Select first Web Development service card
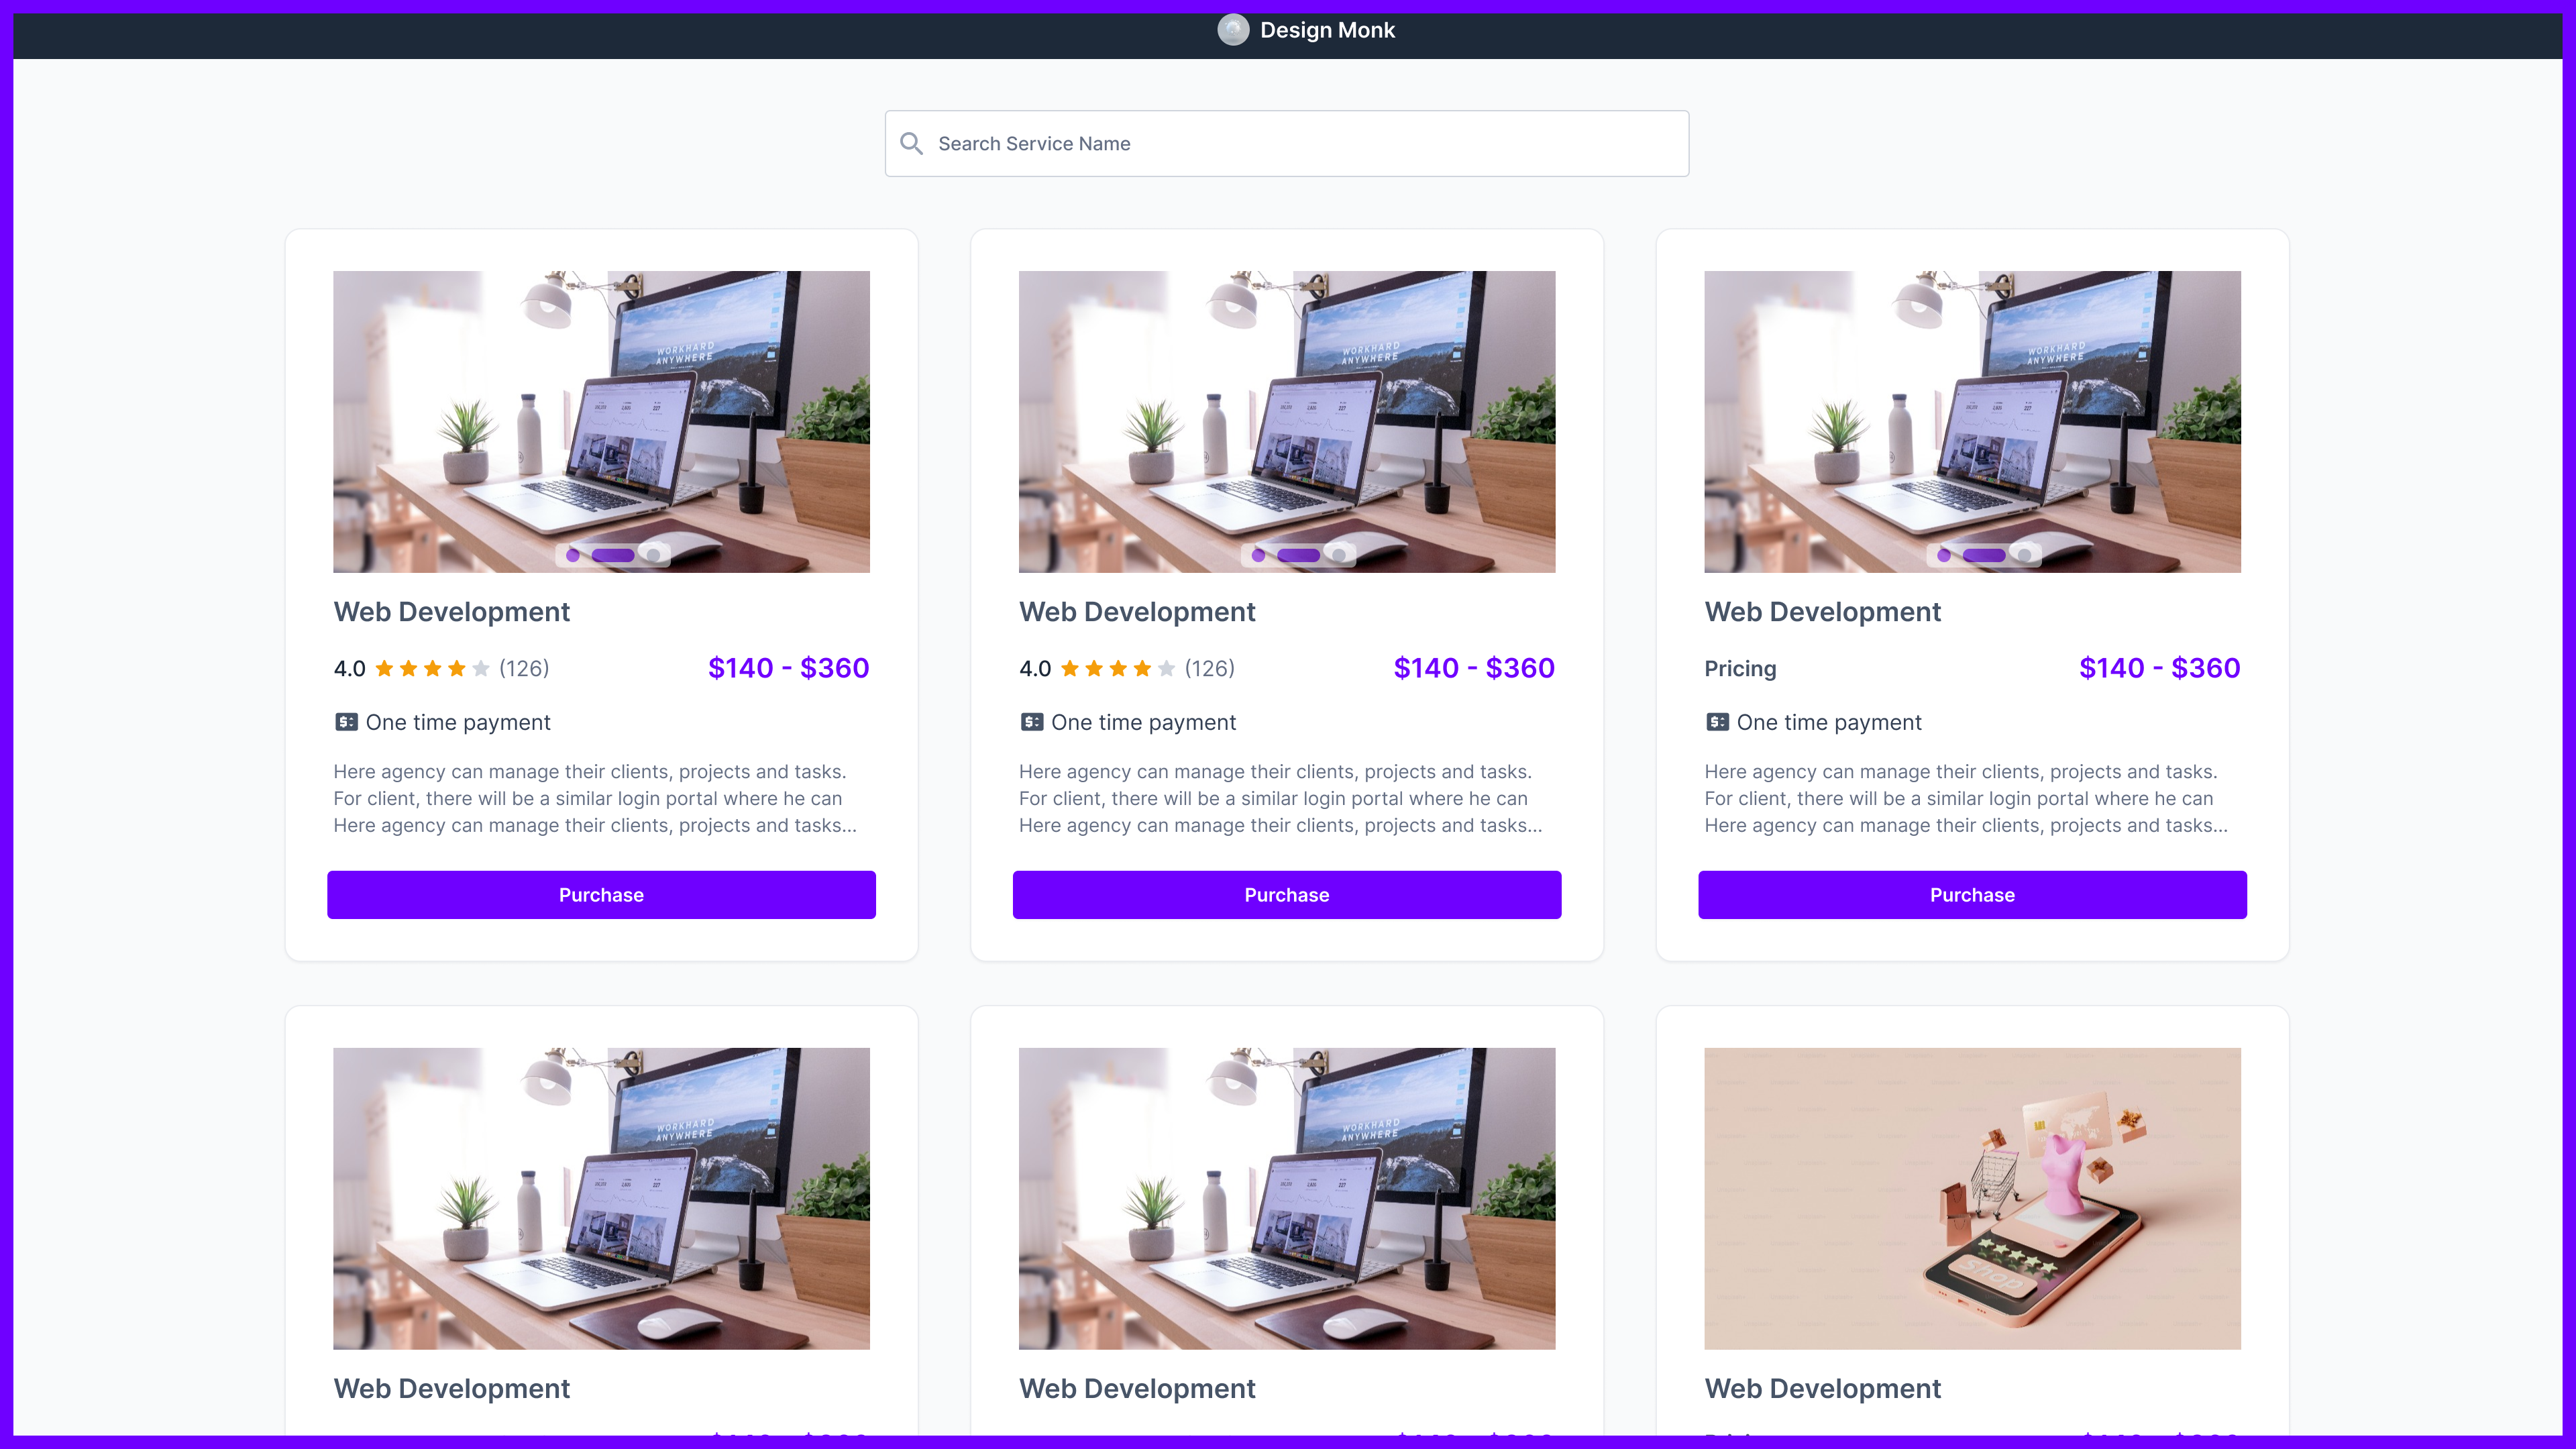This screenshot has width=2576, height=1449. [x=602, y=594]
